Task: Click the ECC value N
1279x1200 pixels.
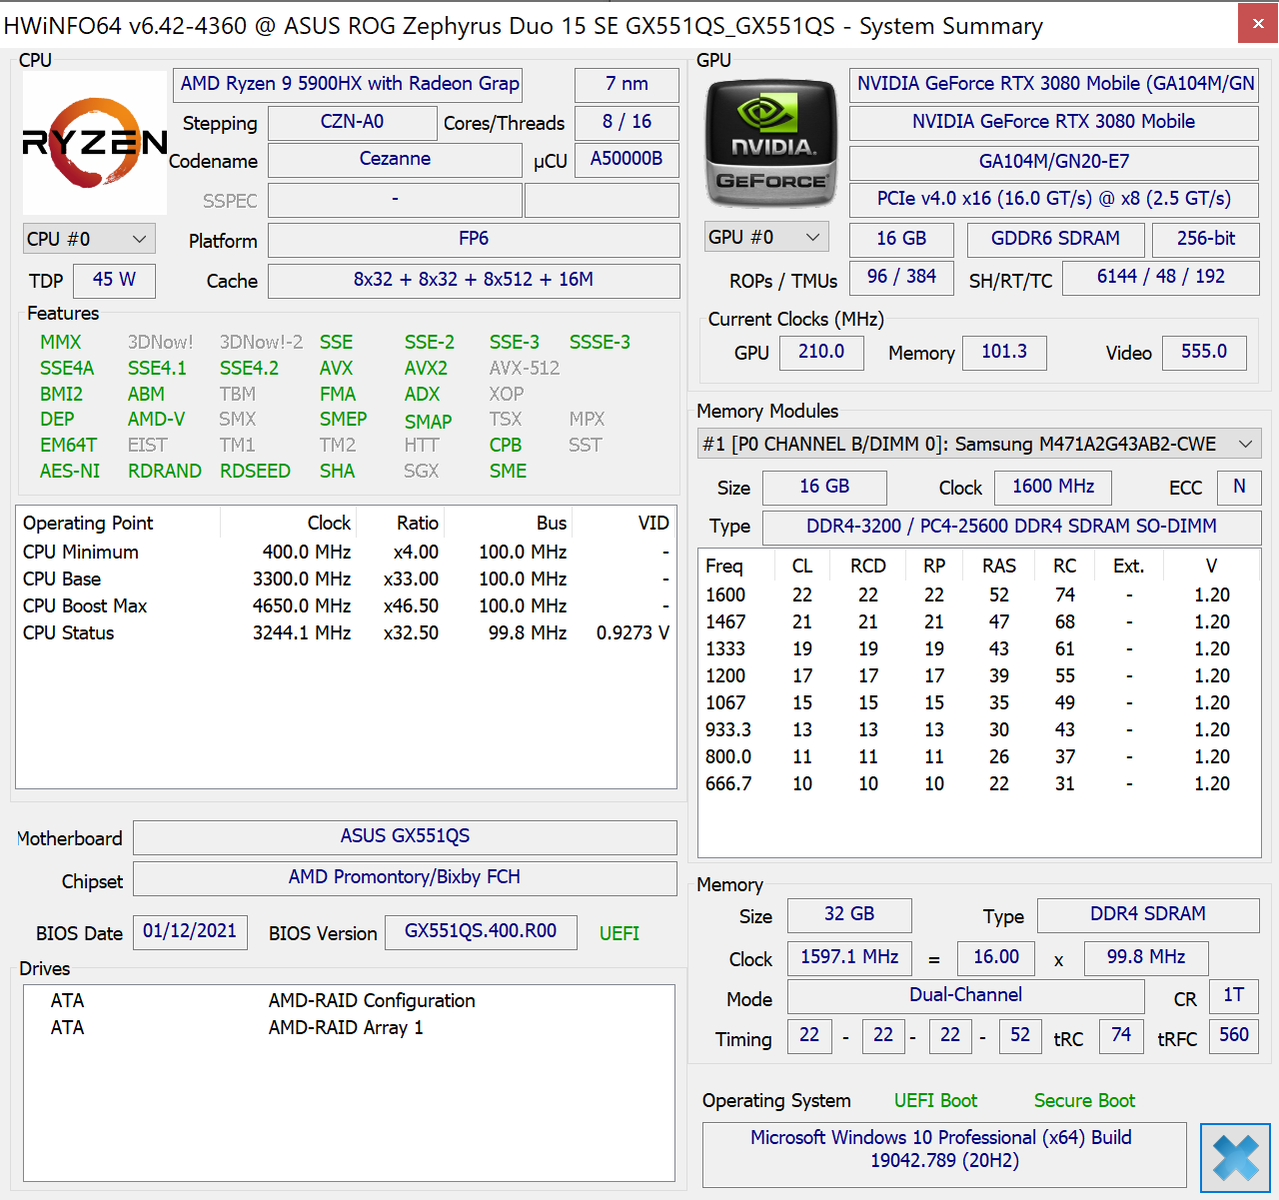Action: [x=1239, y=487]
